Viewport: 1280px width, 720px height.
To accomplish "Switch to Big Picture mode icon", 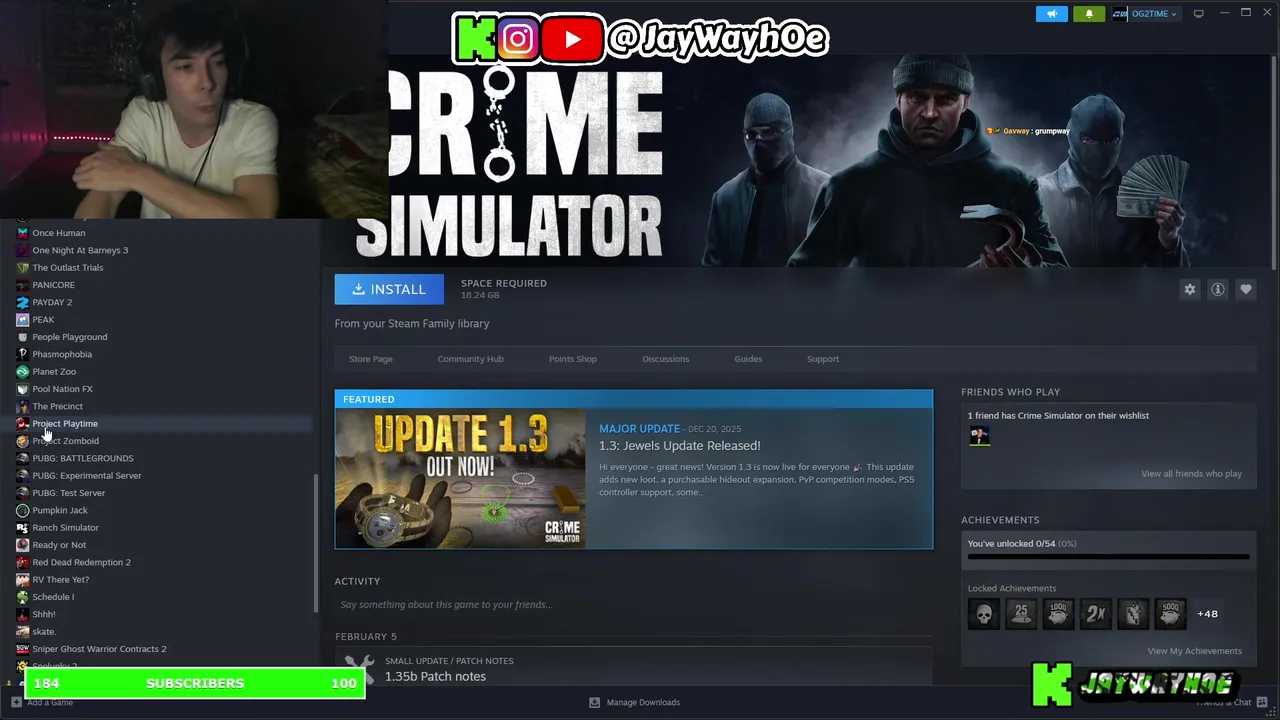I will pyautogui.click(x=1199, y=14).
